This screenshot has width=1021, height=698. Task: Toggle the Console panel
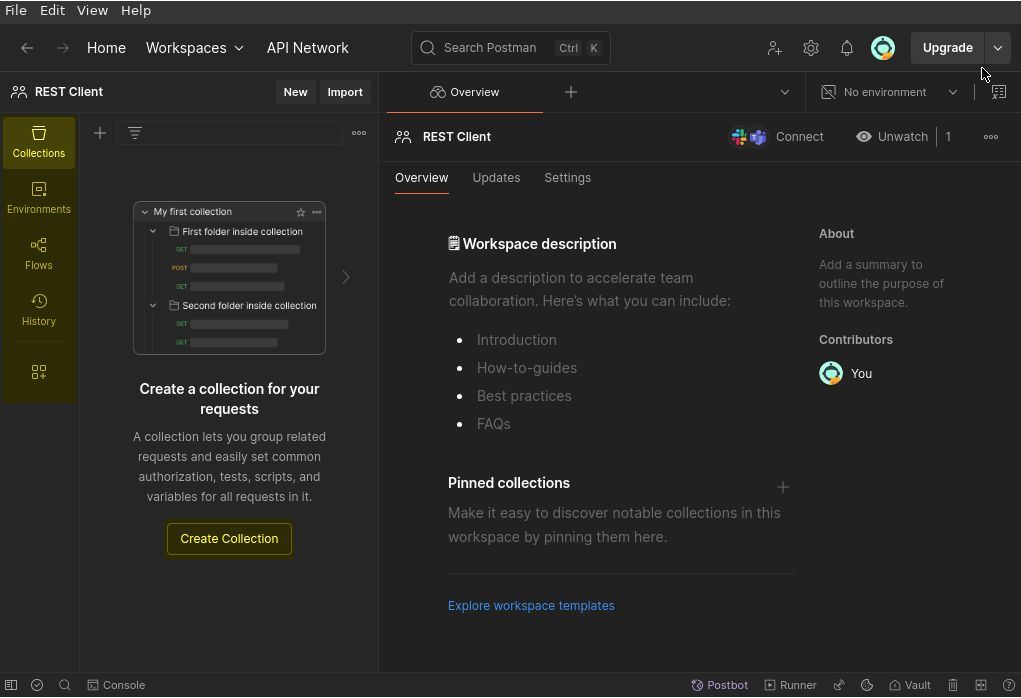(116, 685)
